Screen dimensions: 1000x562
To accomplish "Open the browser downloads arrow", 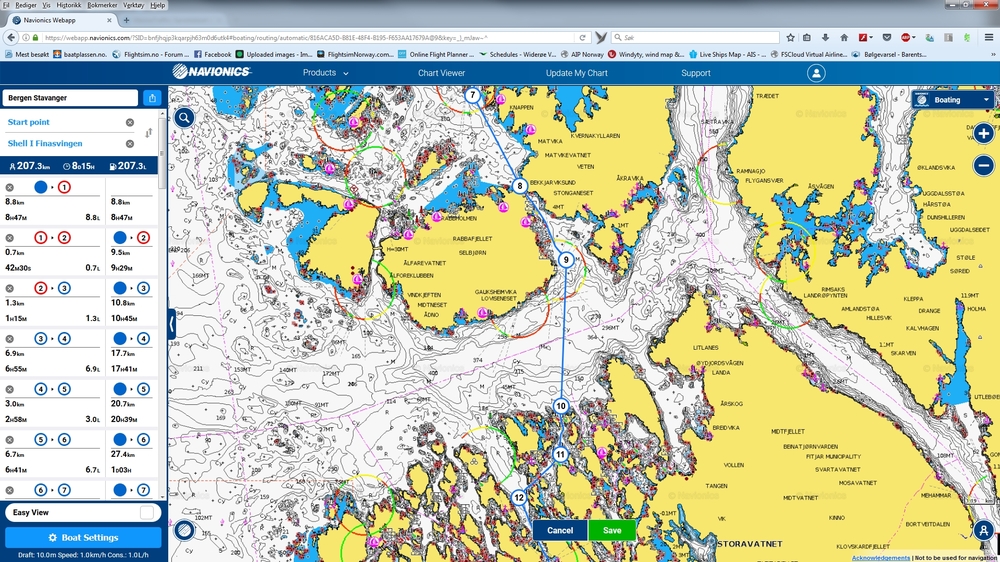I will tap(825, 38).
